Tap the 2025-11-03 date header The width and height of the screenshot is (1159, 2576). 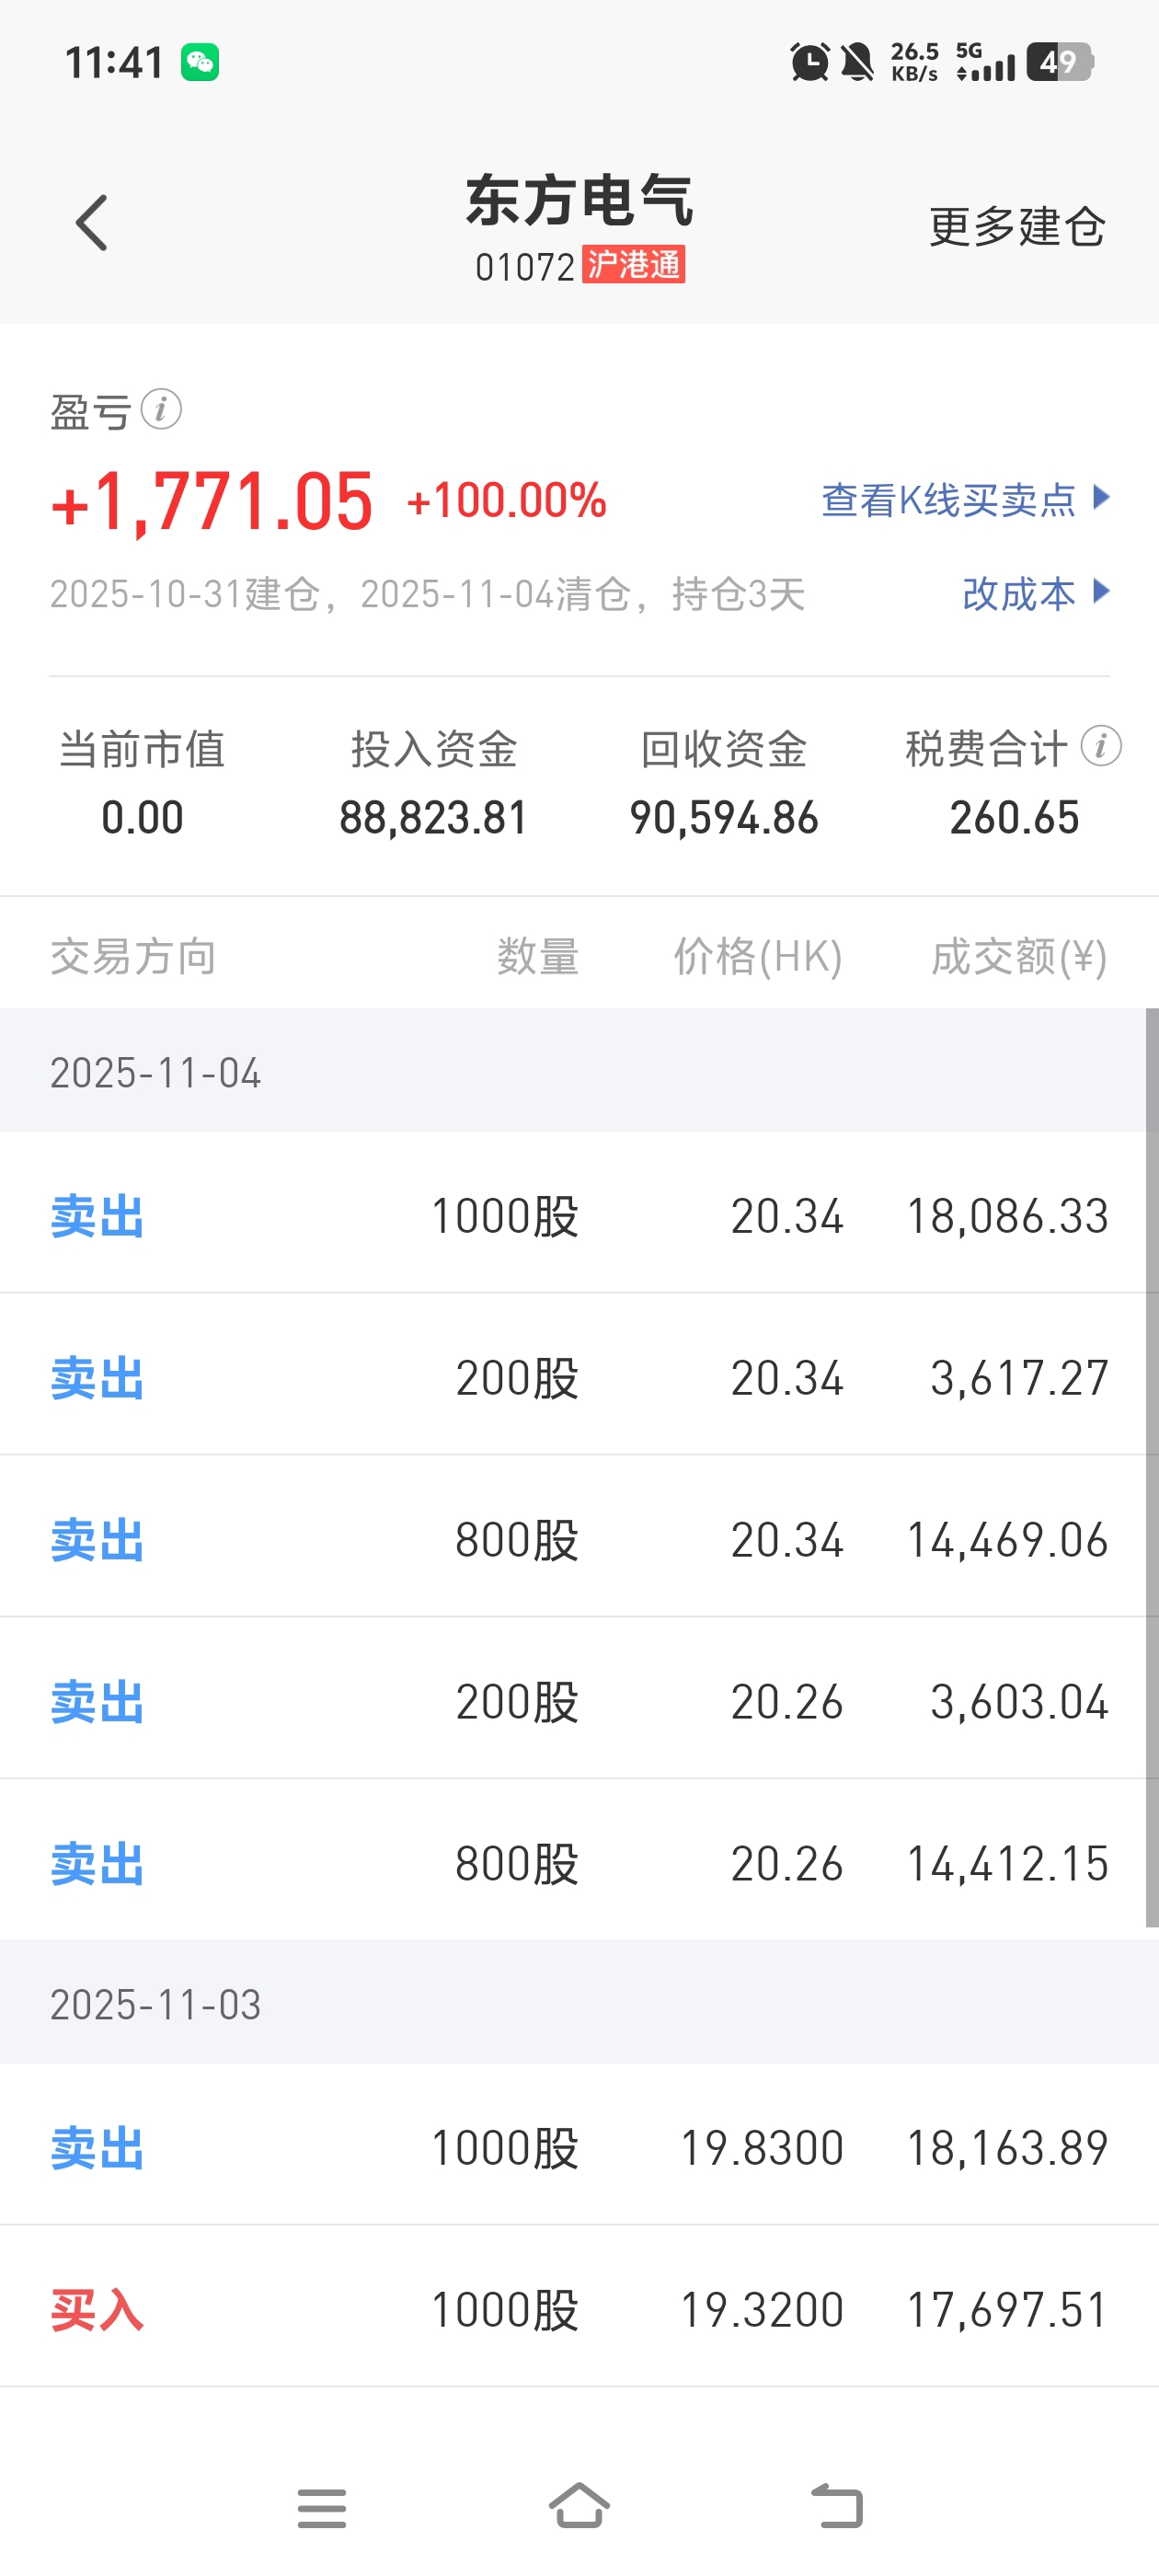coord(155,2005)
